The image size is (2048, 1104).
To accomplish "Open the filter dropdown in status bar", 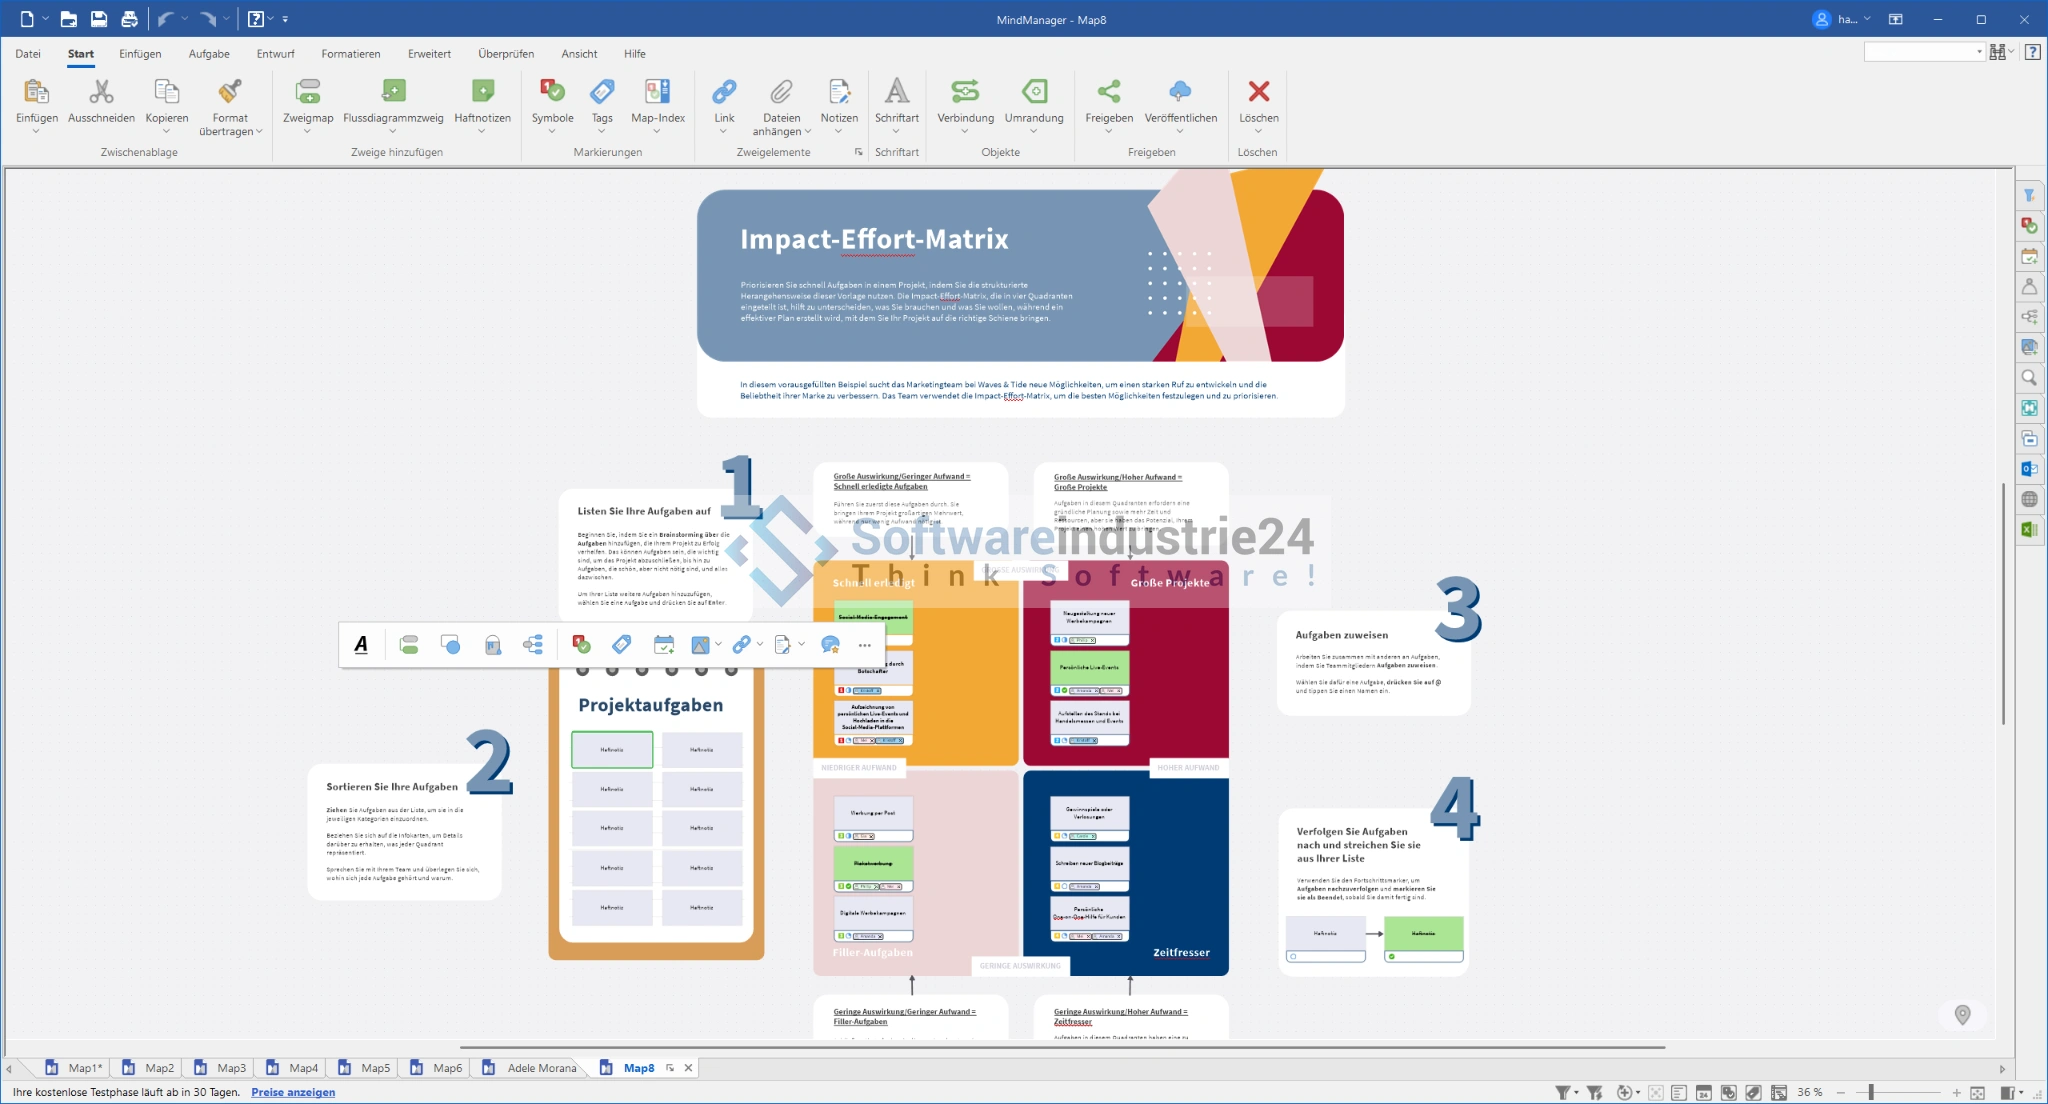I will [1576, 1093].
